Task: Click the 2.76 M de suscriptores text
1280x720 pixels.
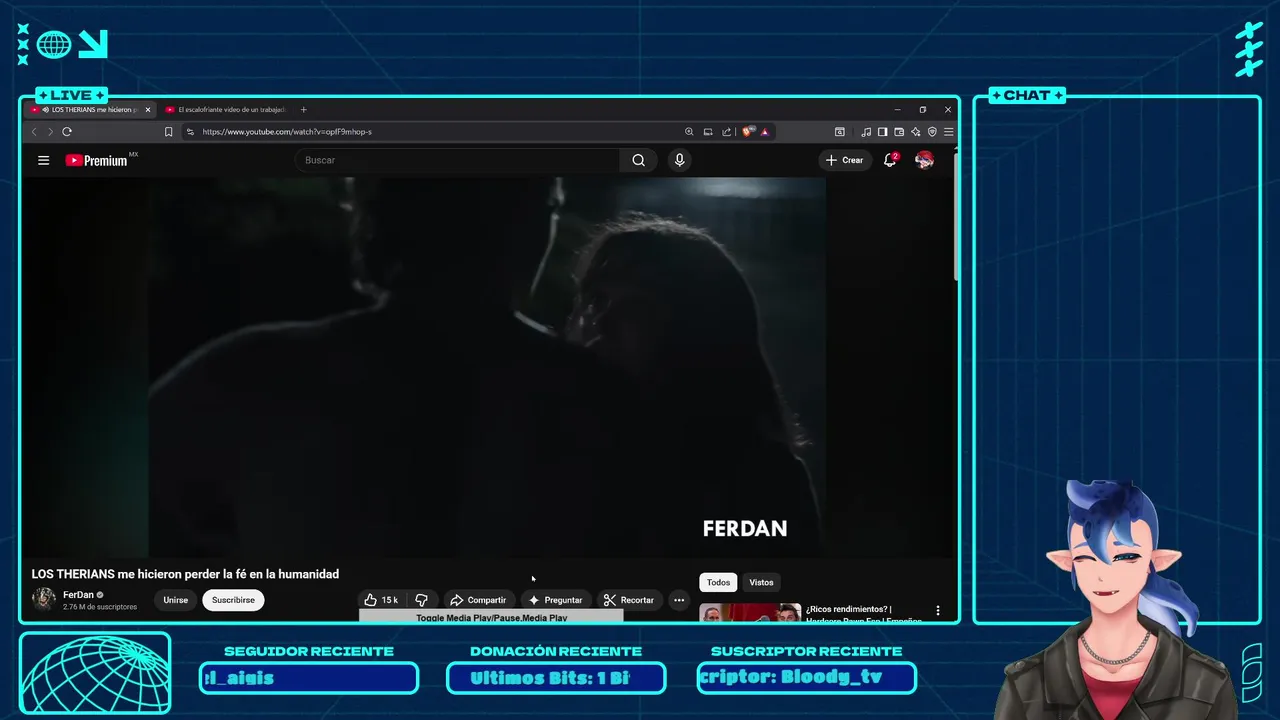Action: [100, 607]
